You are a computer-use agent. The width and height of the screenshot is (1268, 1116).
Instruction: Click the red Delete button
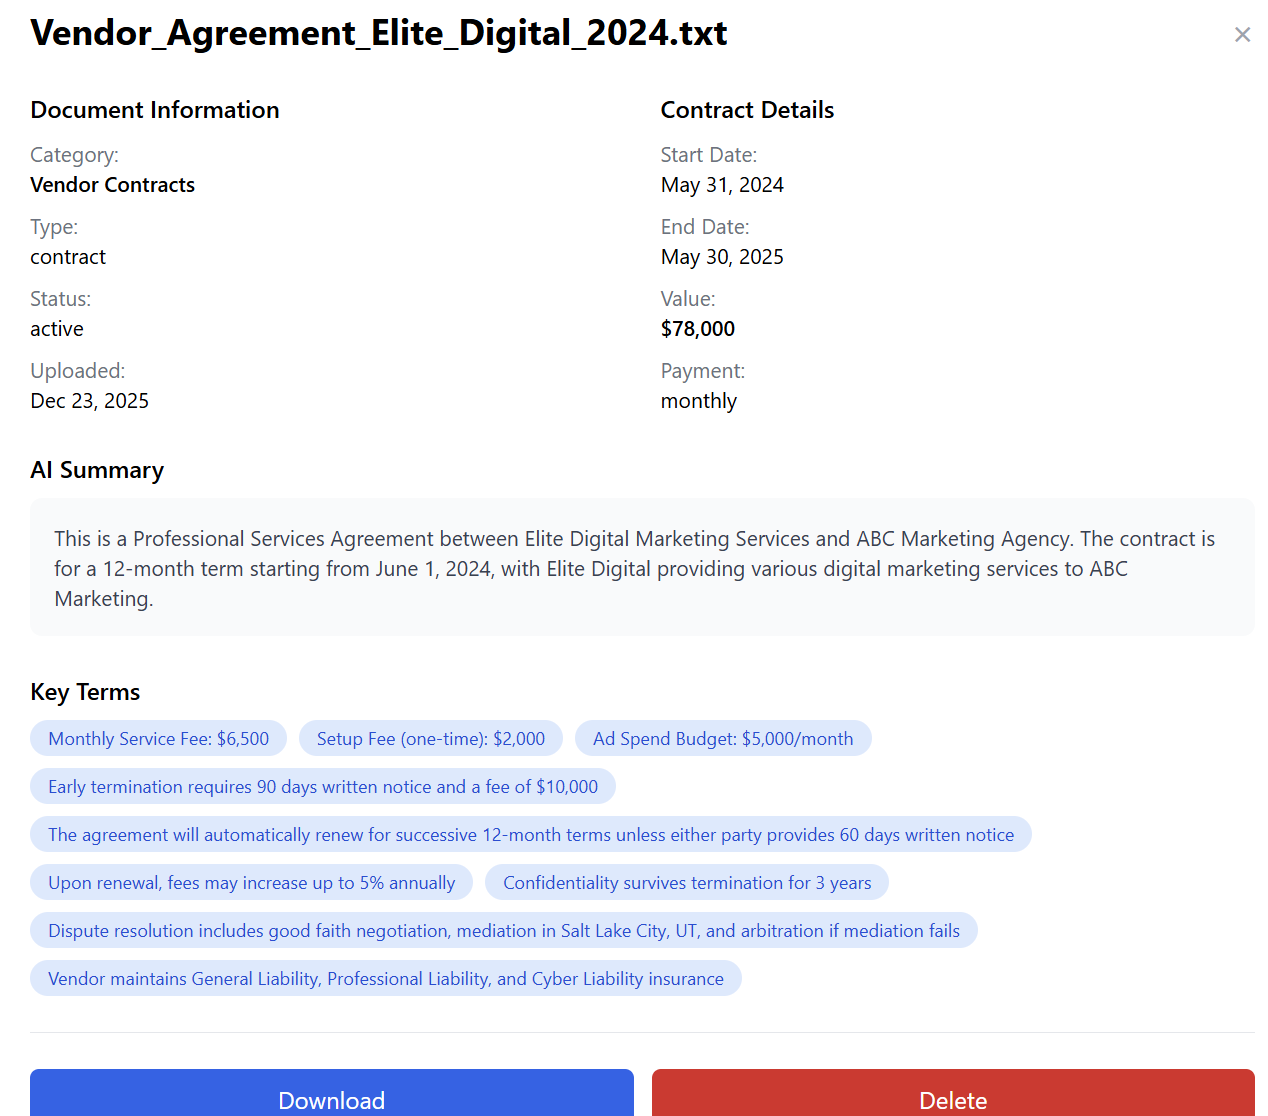(952, 1097)
